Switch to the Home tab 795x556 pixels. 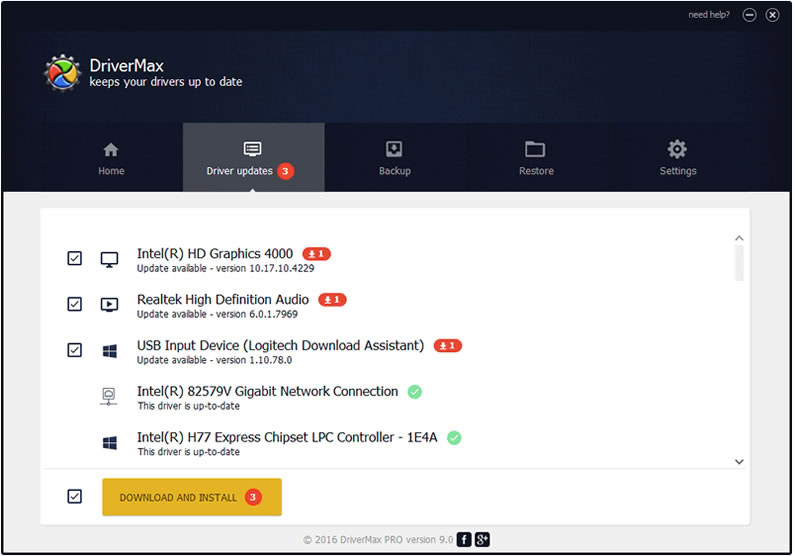(111, 158)
